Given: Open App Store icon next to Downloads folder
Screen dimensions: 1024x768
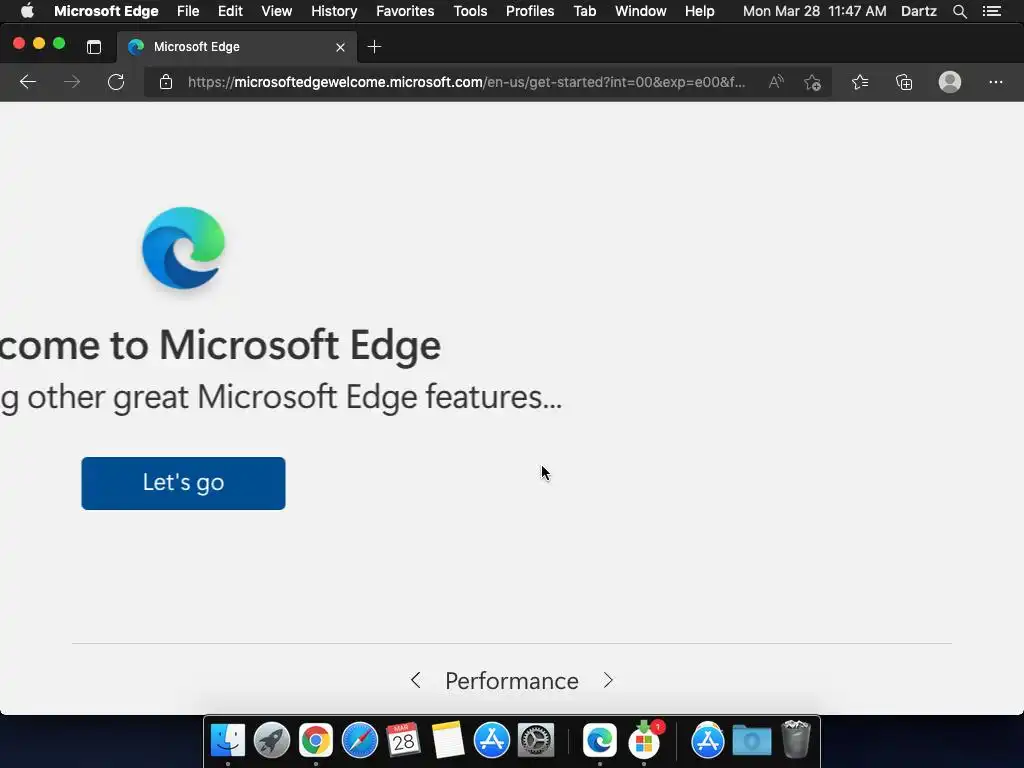Looking at the screenshot, I should (707, 740).
